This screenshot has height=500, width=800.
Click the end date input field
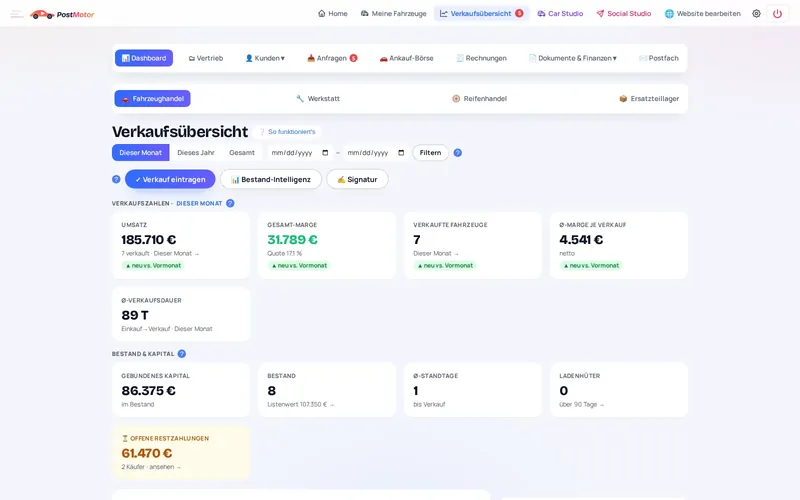[376, 153]
